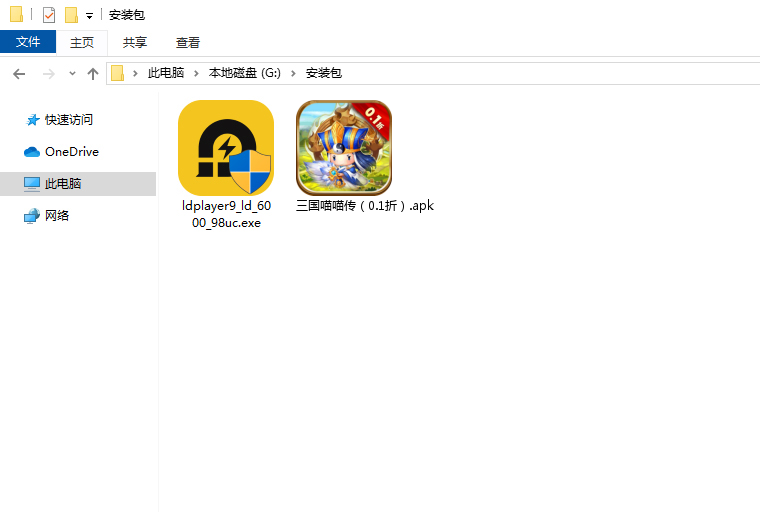Image resolution: width=760 pixels, height=512 pixels.
Task: Expand the chevron after 此电脑 in address bar
Action: (199, 74)
